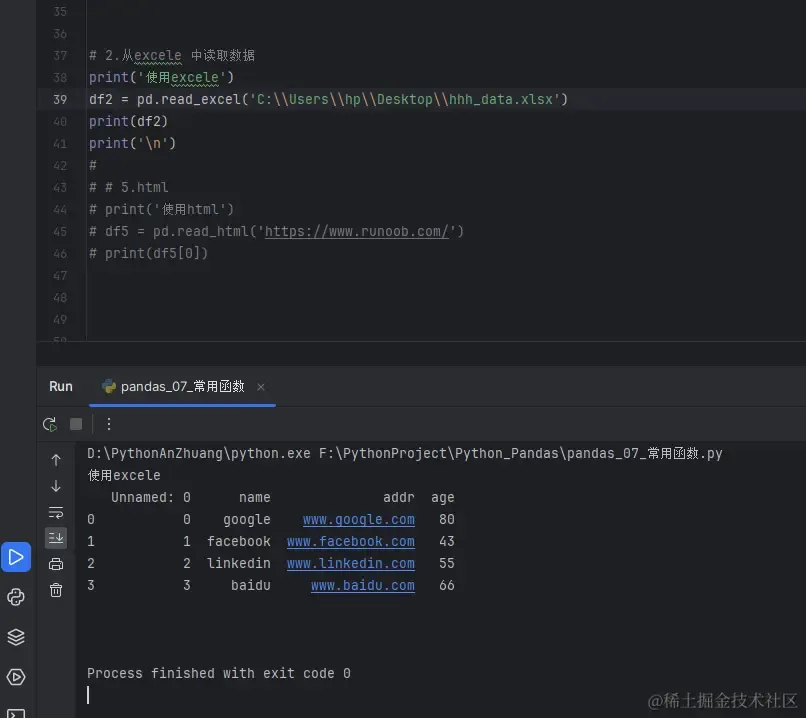806x718 pixels.
Task: Print the console output
Action: [56, 564]
